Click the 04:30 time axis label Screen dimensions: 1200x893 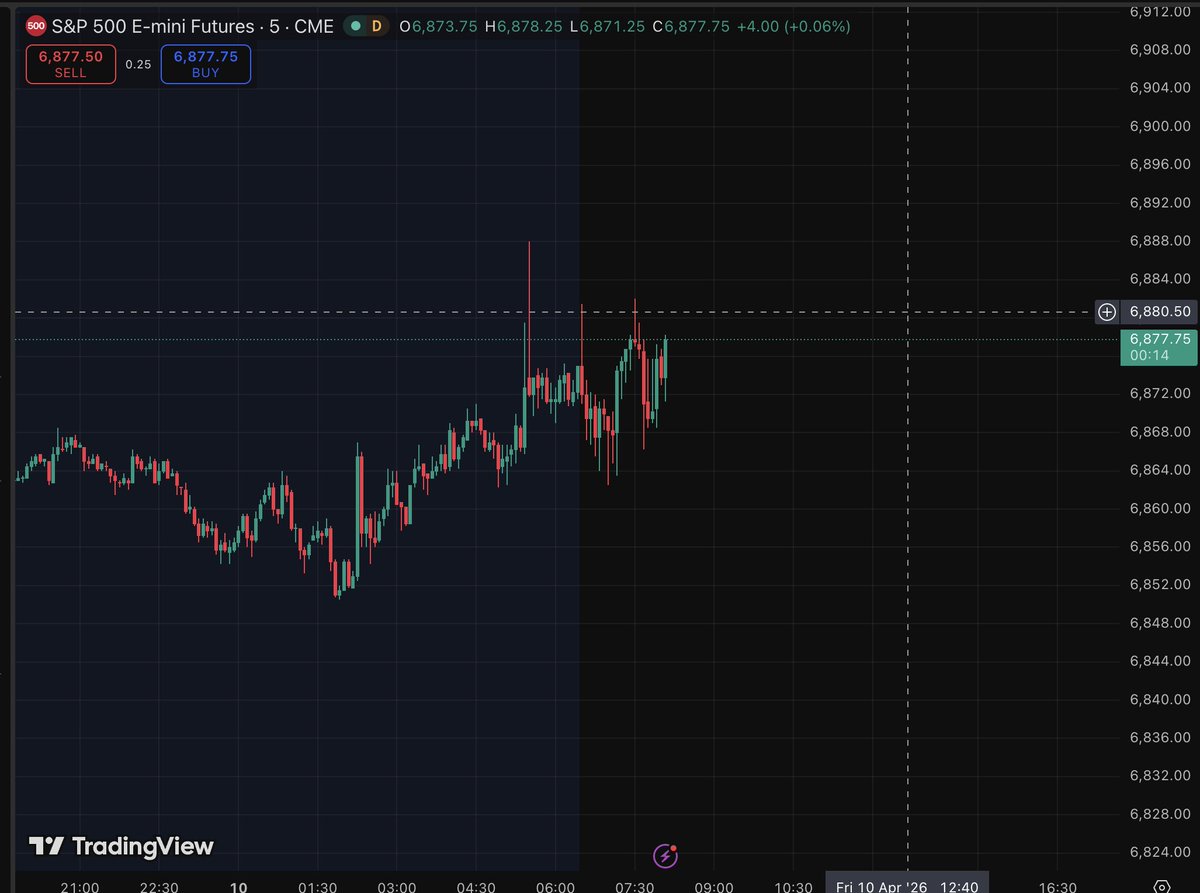[476, 886]
